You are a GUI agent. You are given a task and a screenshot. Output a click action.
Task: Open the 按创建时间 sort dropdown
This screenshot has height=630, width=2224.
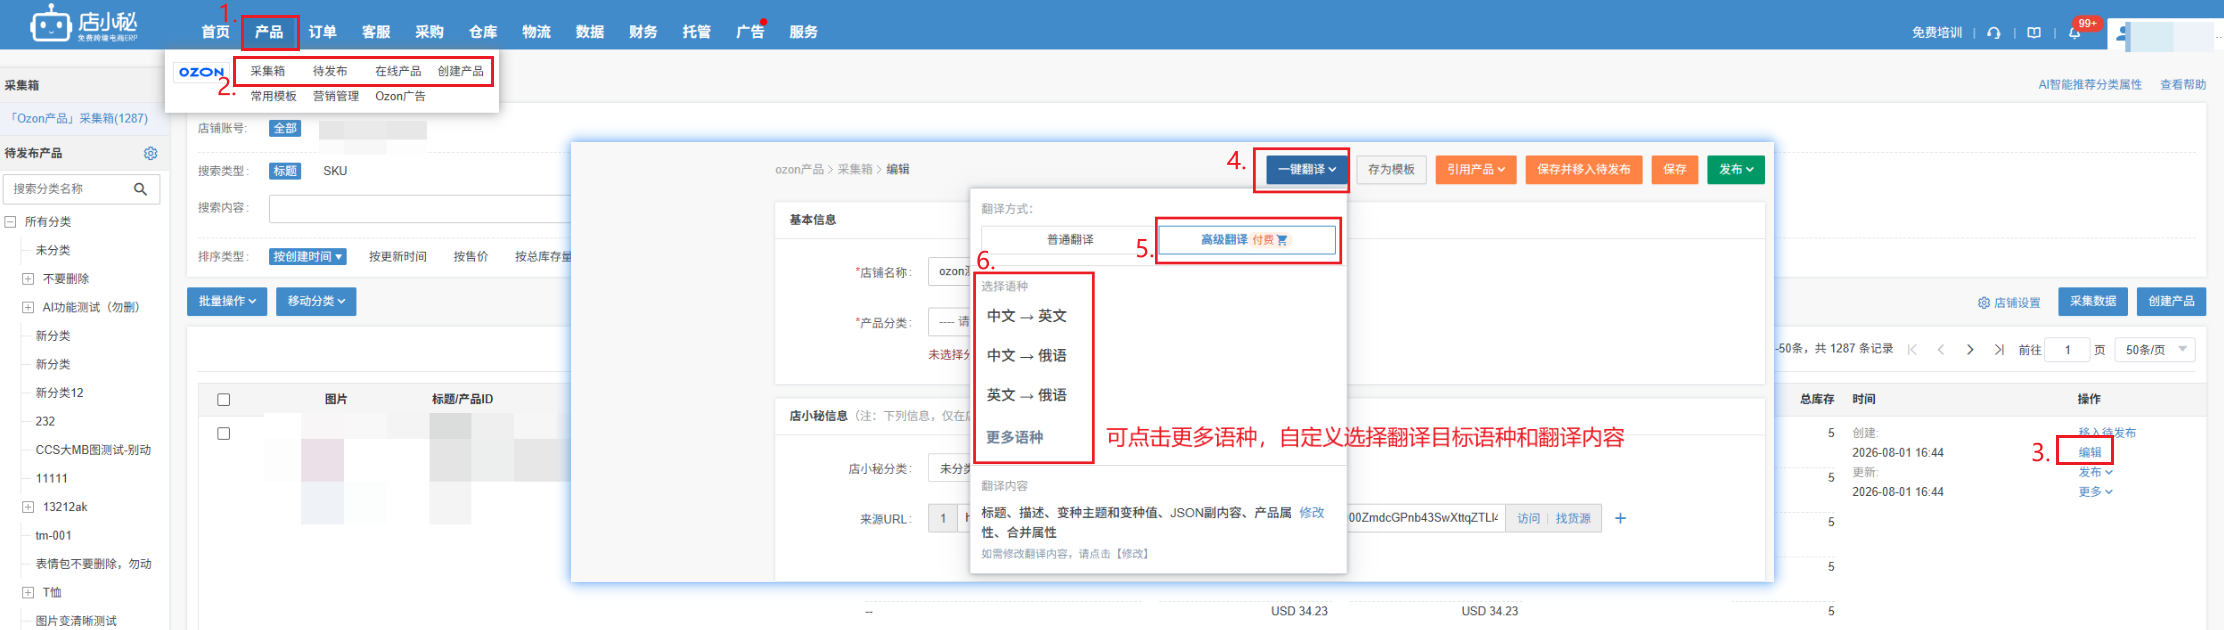(308, 257)
